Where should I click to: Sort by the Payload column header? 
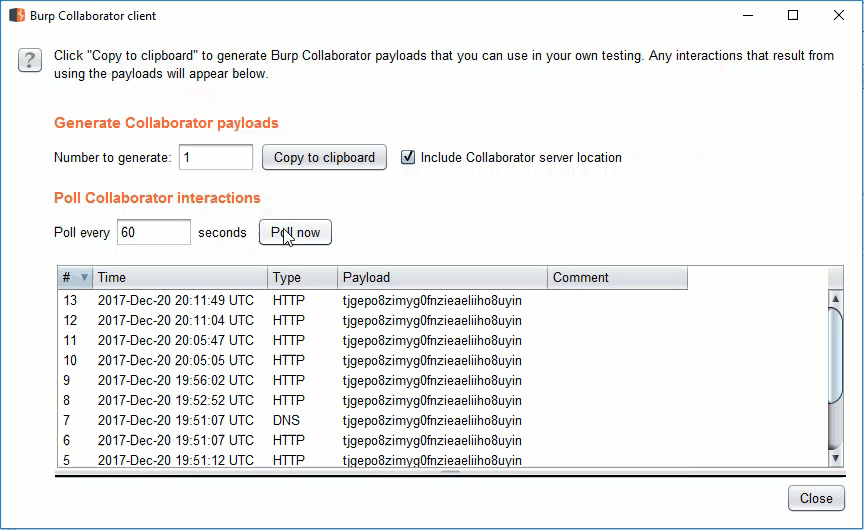pos(442,277)
